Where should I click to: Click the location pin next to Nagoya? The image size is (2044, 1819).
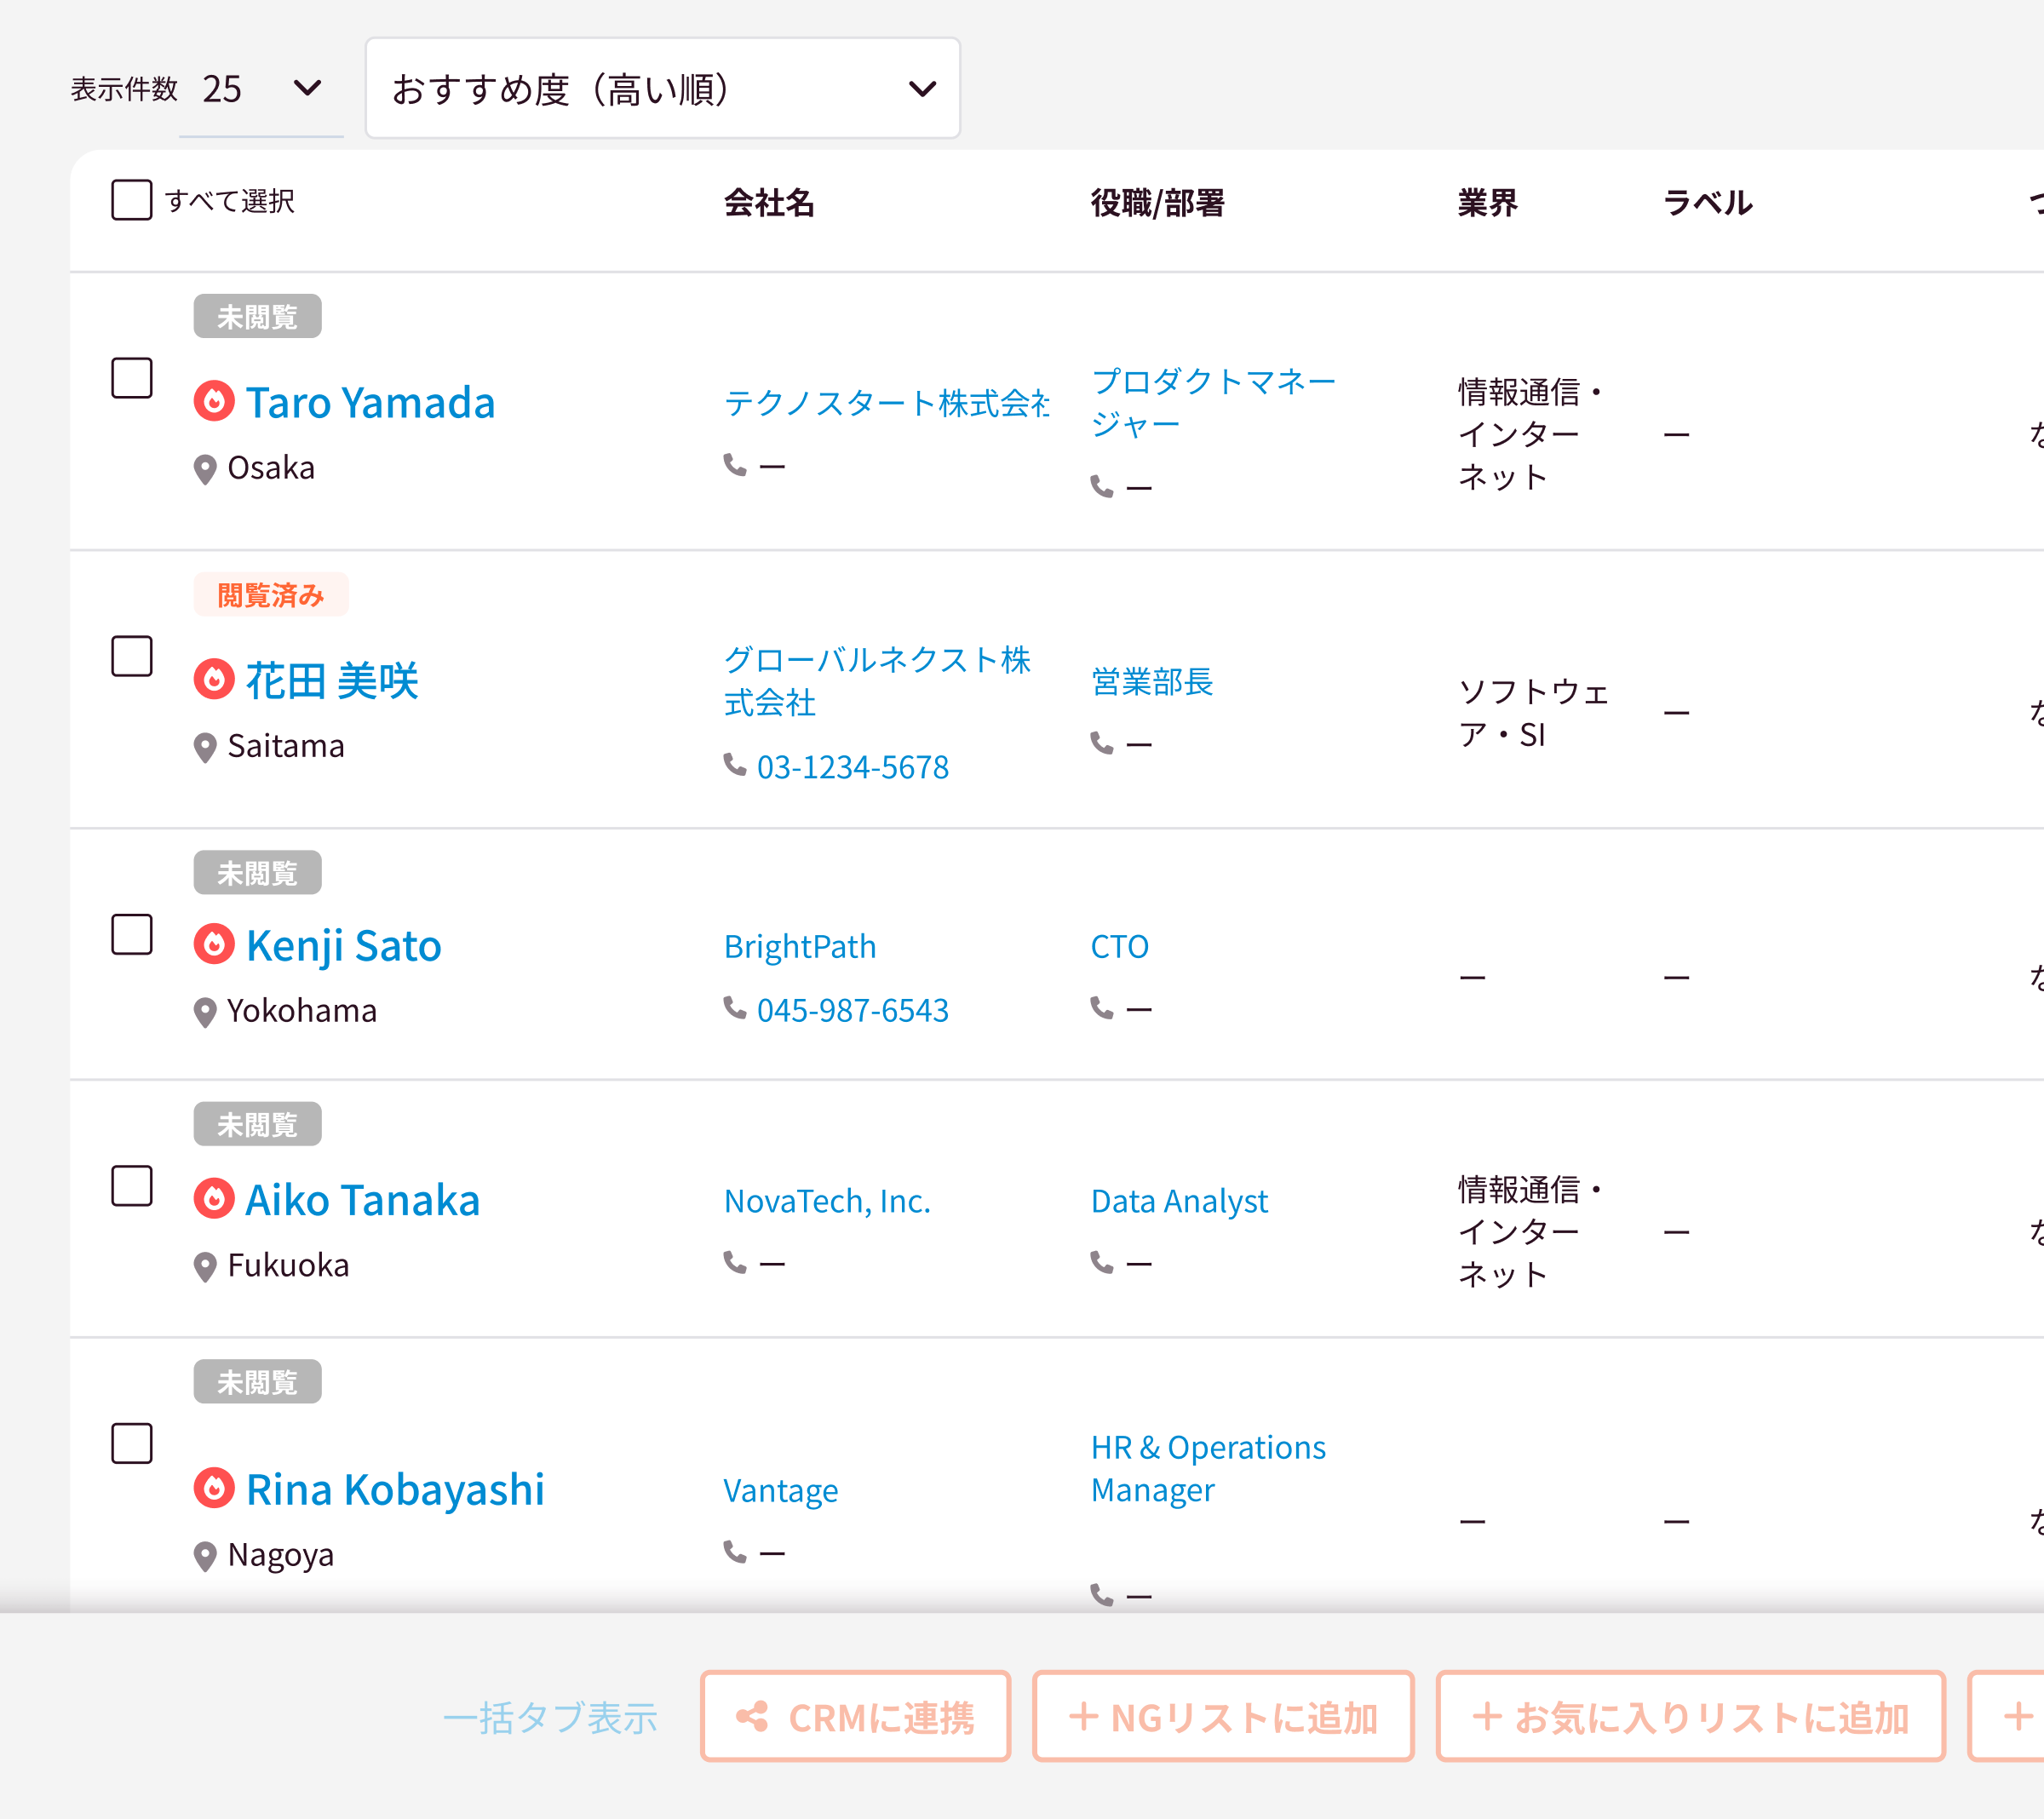(205, 1556)
